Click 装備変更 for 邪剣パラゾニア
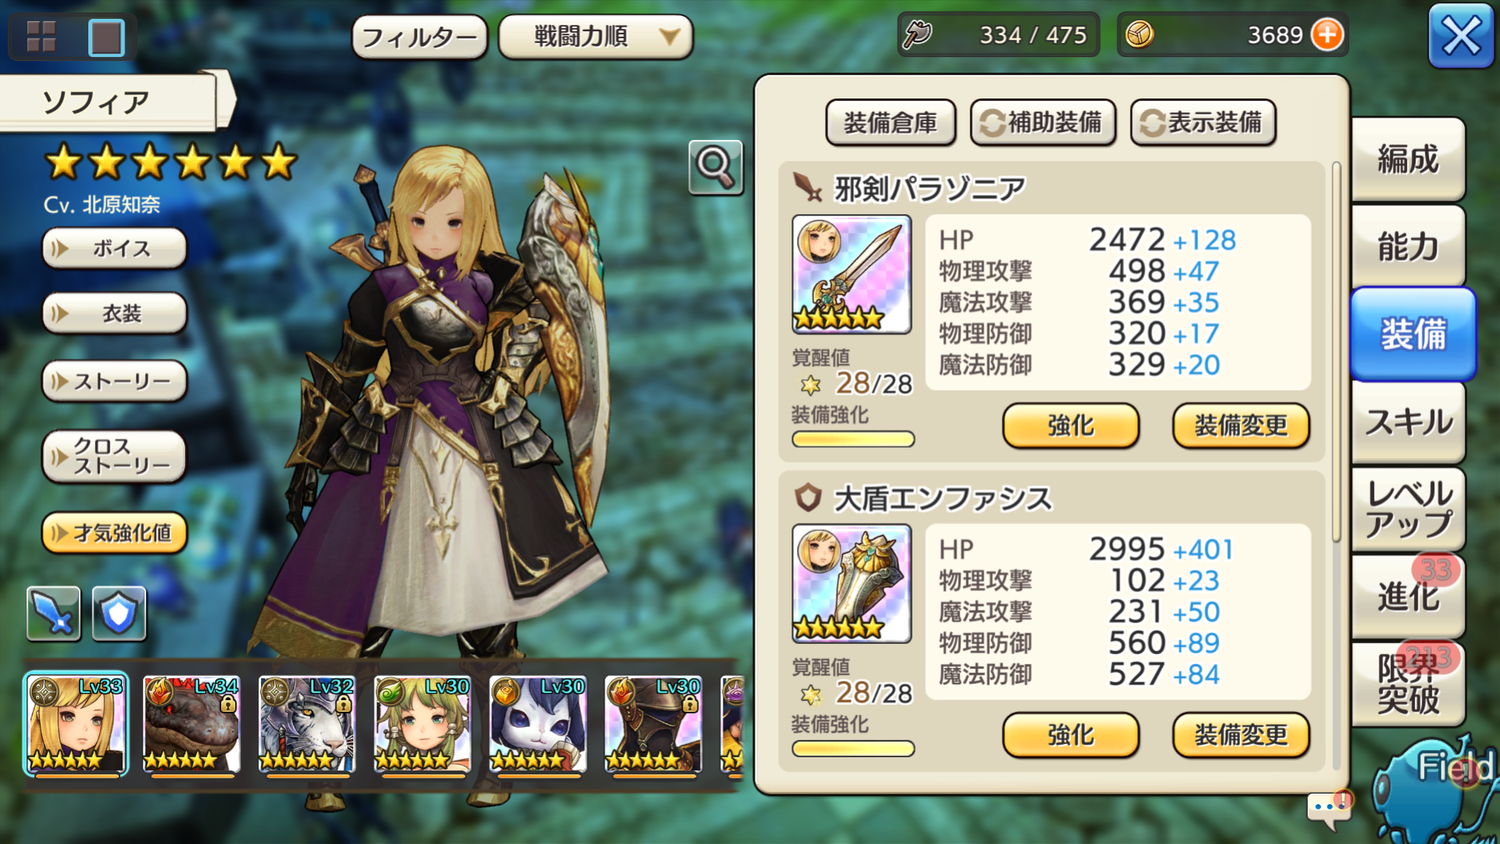The image size is (1500, 844). (x=1241, y=426)
